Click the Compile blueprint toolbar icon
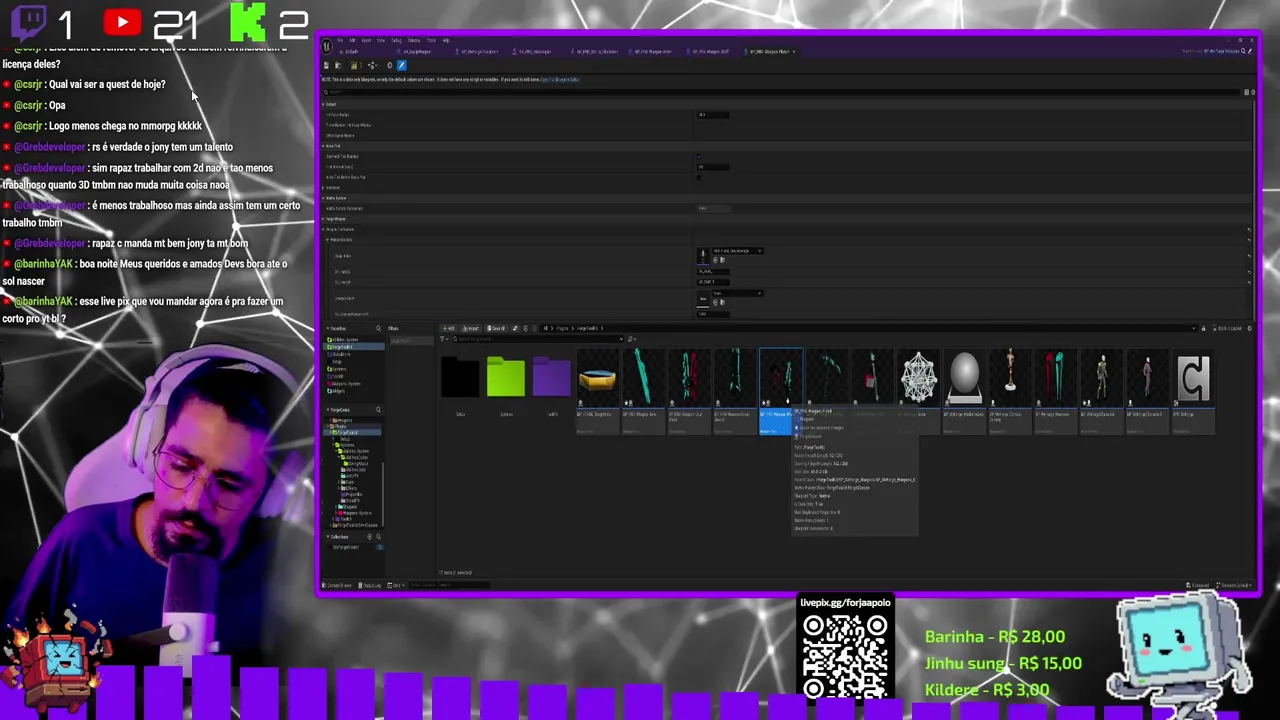Viewport: 1280px width, 720px height. tap(354, 65)
